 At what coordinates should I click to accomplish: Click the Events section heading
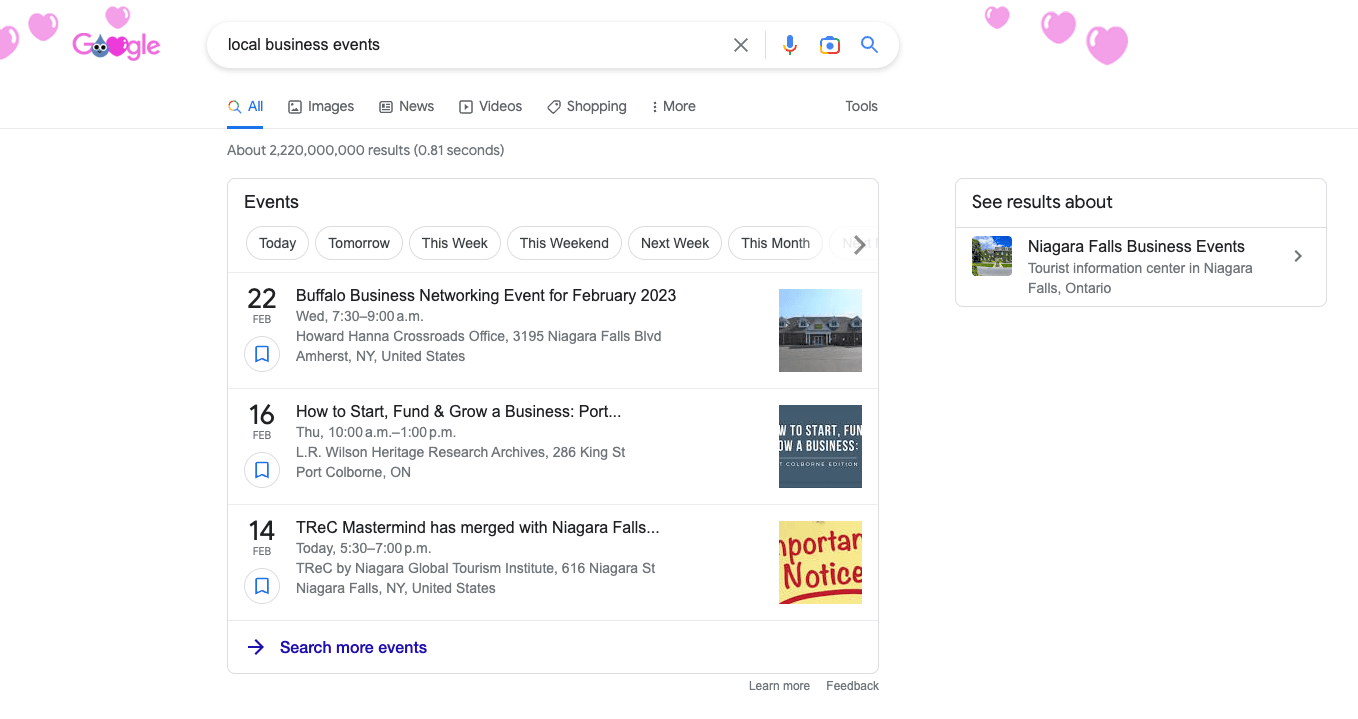[271, 202]
